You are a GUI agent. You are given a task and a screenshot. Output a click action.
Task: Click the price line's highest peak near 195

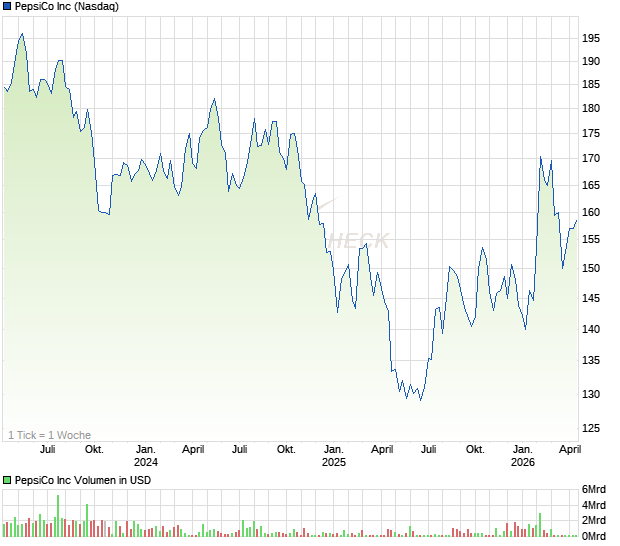tap(22, 34)
